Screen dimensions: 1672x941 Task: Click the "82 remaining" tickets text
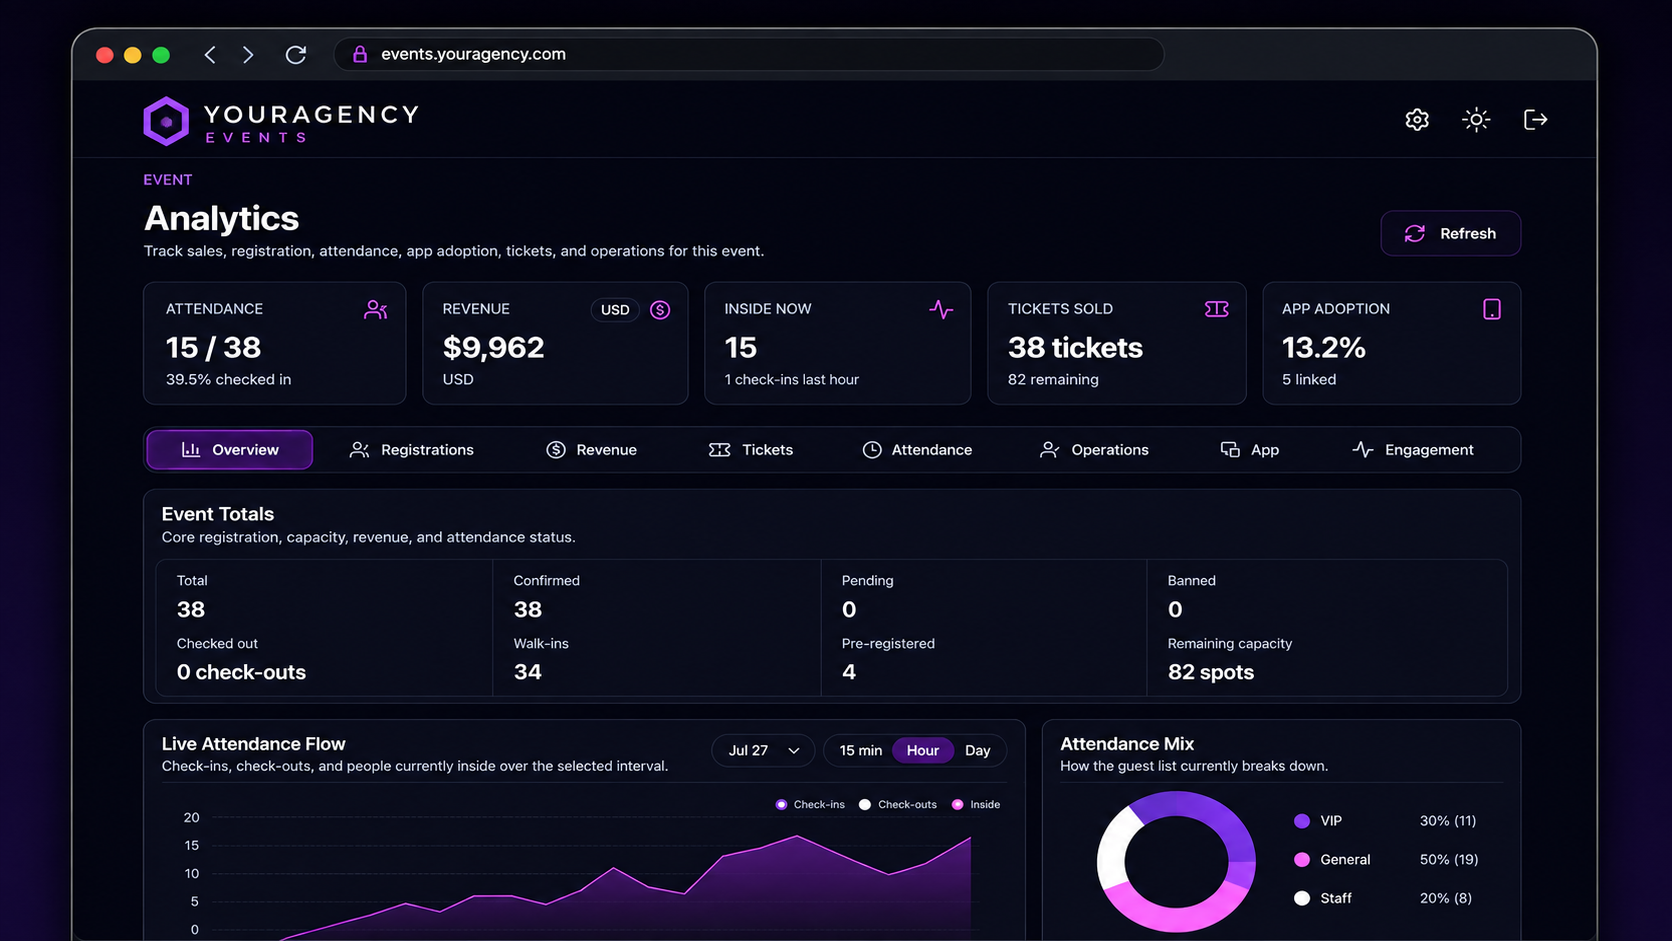point(1053,380)
